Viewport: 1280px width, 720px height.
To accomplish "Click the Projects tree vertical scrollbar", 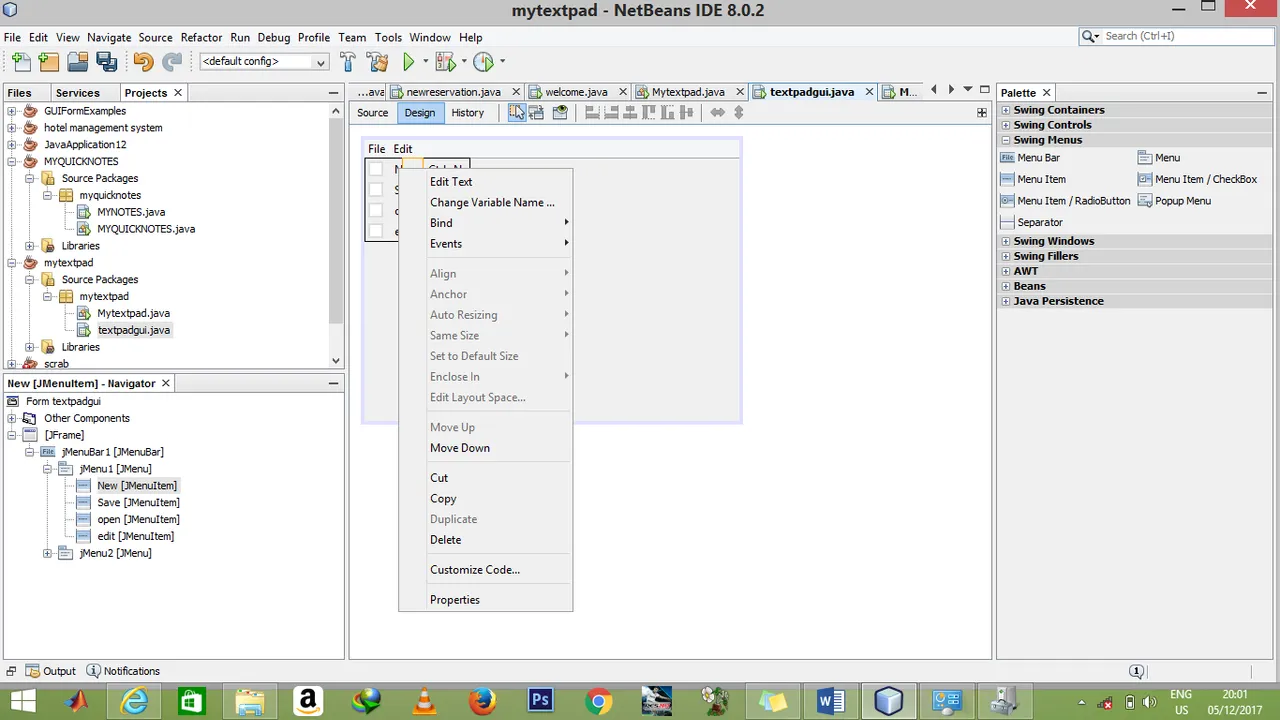I will (336, 236).
